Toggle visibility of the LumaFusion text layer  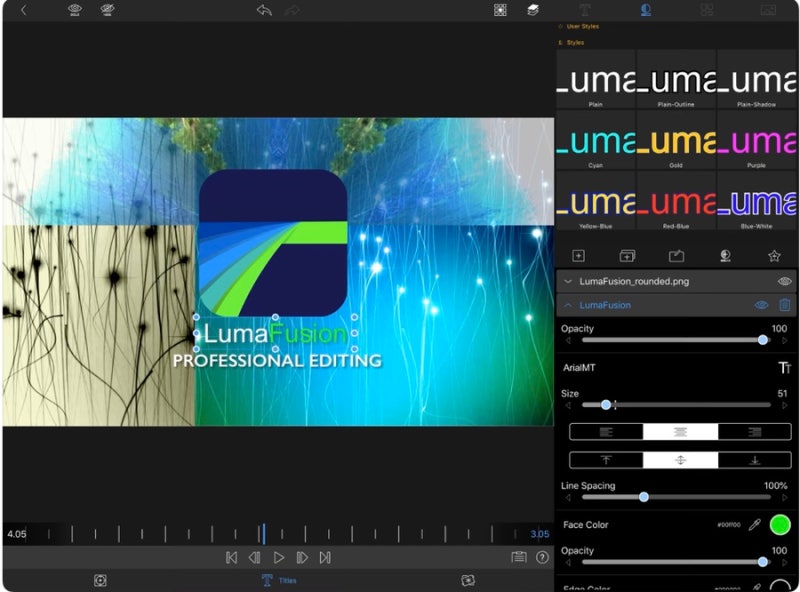(761, 305)
